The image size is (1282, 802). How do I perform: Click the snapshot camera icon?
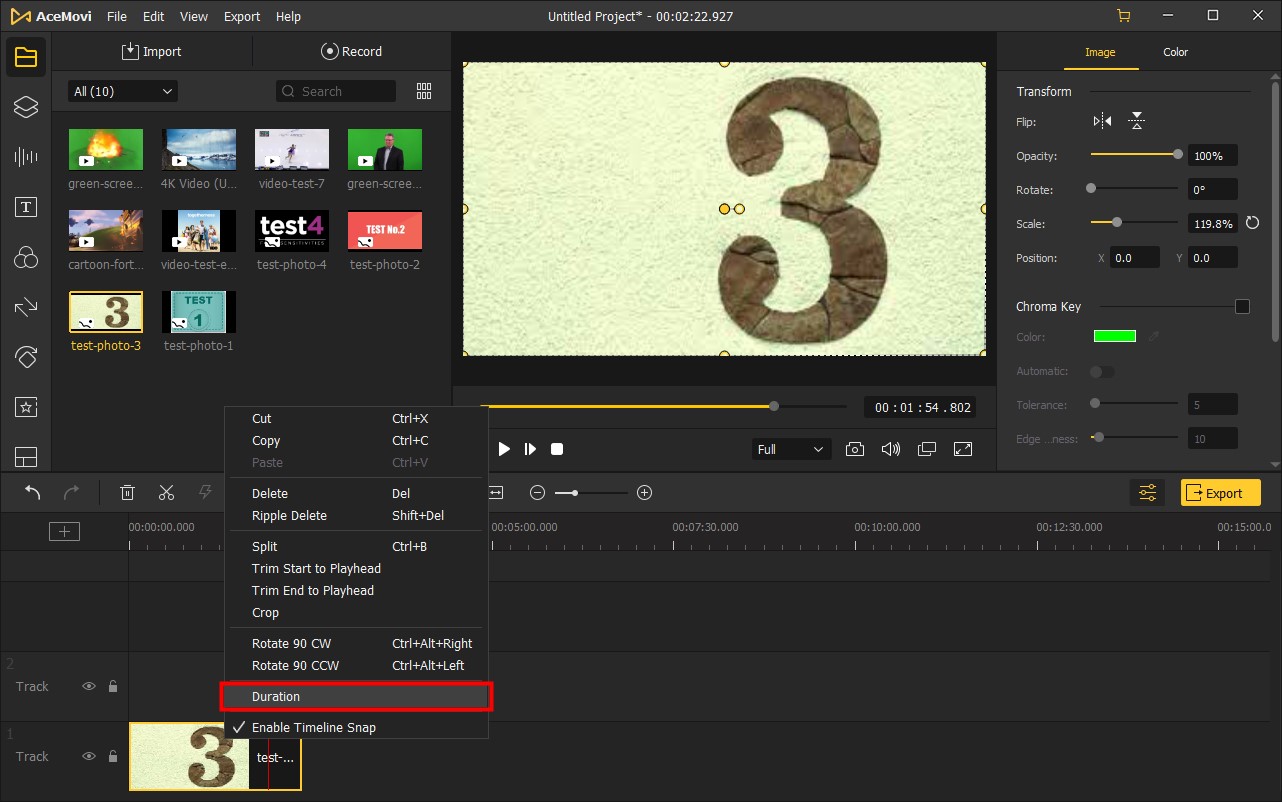(x=854, y=449)
